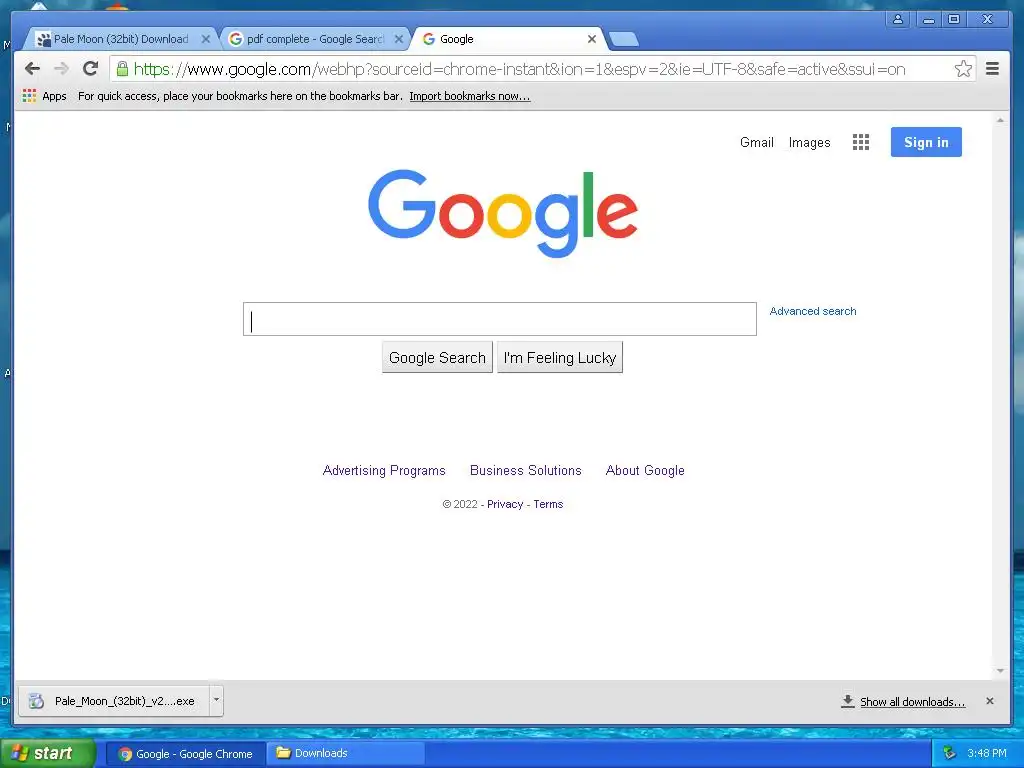
Task: Open the Images link
Action: tap(809, 142)
